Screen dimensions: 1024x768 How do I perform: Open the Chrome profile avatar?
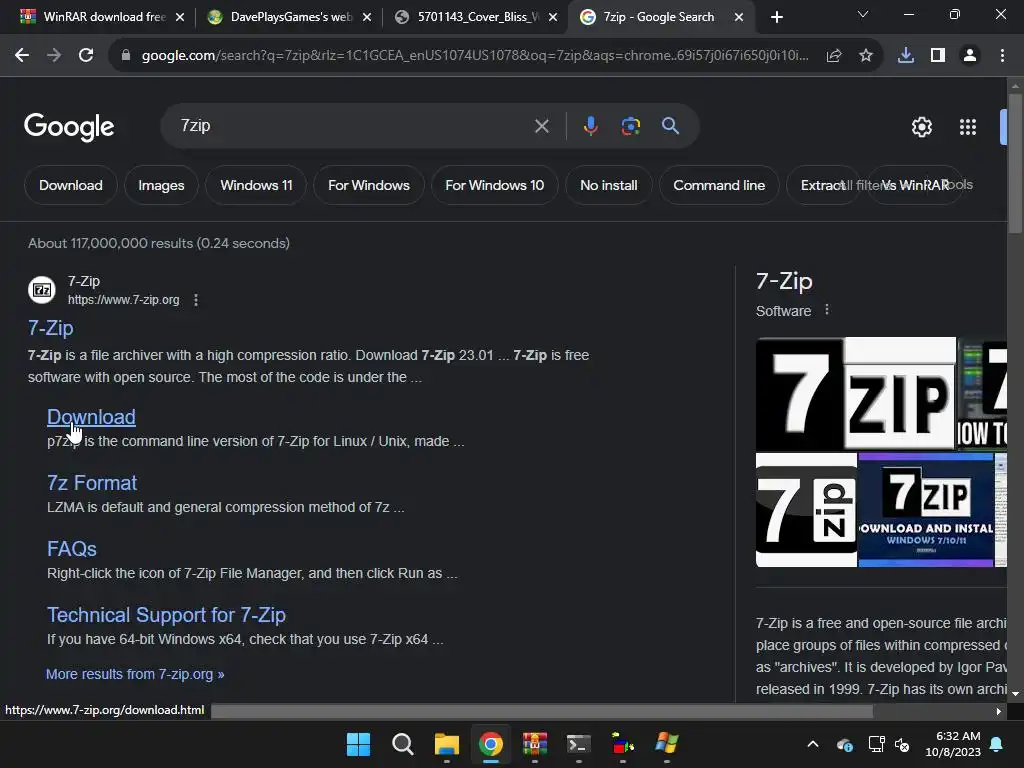tap(970, 56)
